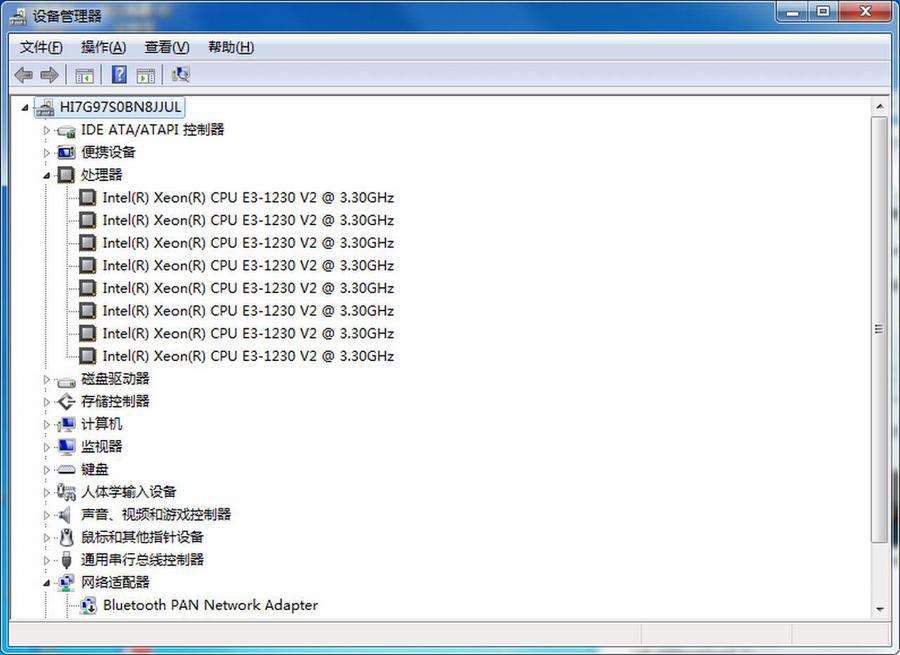Click the first Xeon processor chip icon
This screenshot has width=900, height=655.
(88, 197)
